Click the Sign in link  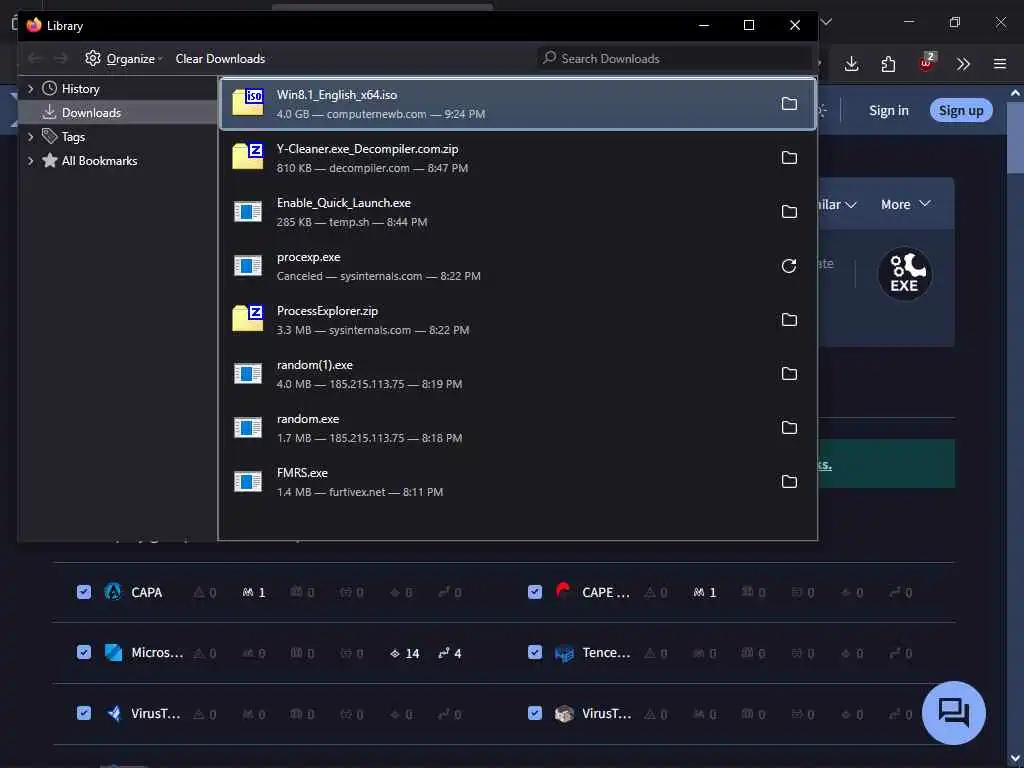click(x=888, y=110)
